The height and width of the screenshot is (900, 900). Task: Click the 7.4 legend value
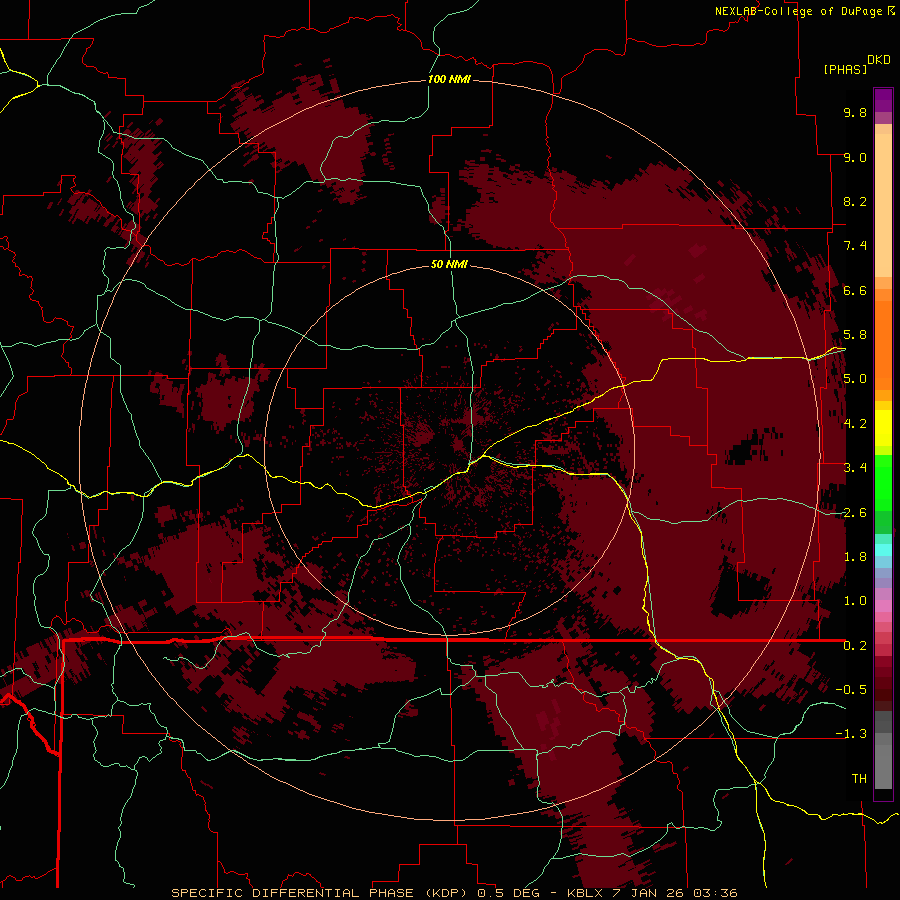point(855,246)
